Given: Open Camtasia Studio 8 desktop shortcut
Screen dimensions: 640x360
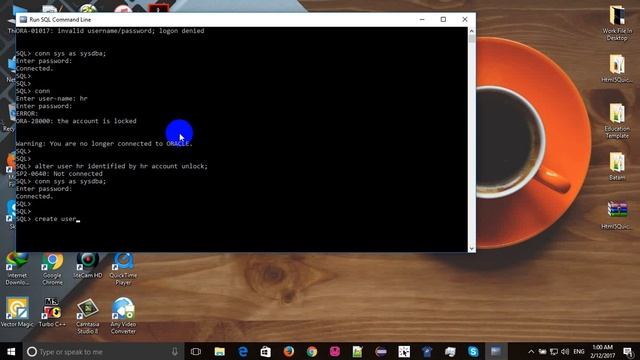Looking at the screenshot, I should tap(87, 316).
